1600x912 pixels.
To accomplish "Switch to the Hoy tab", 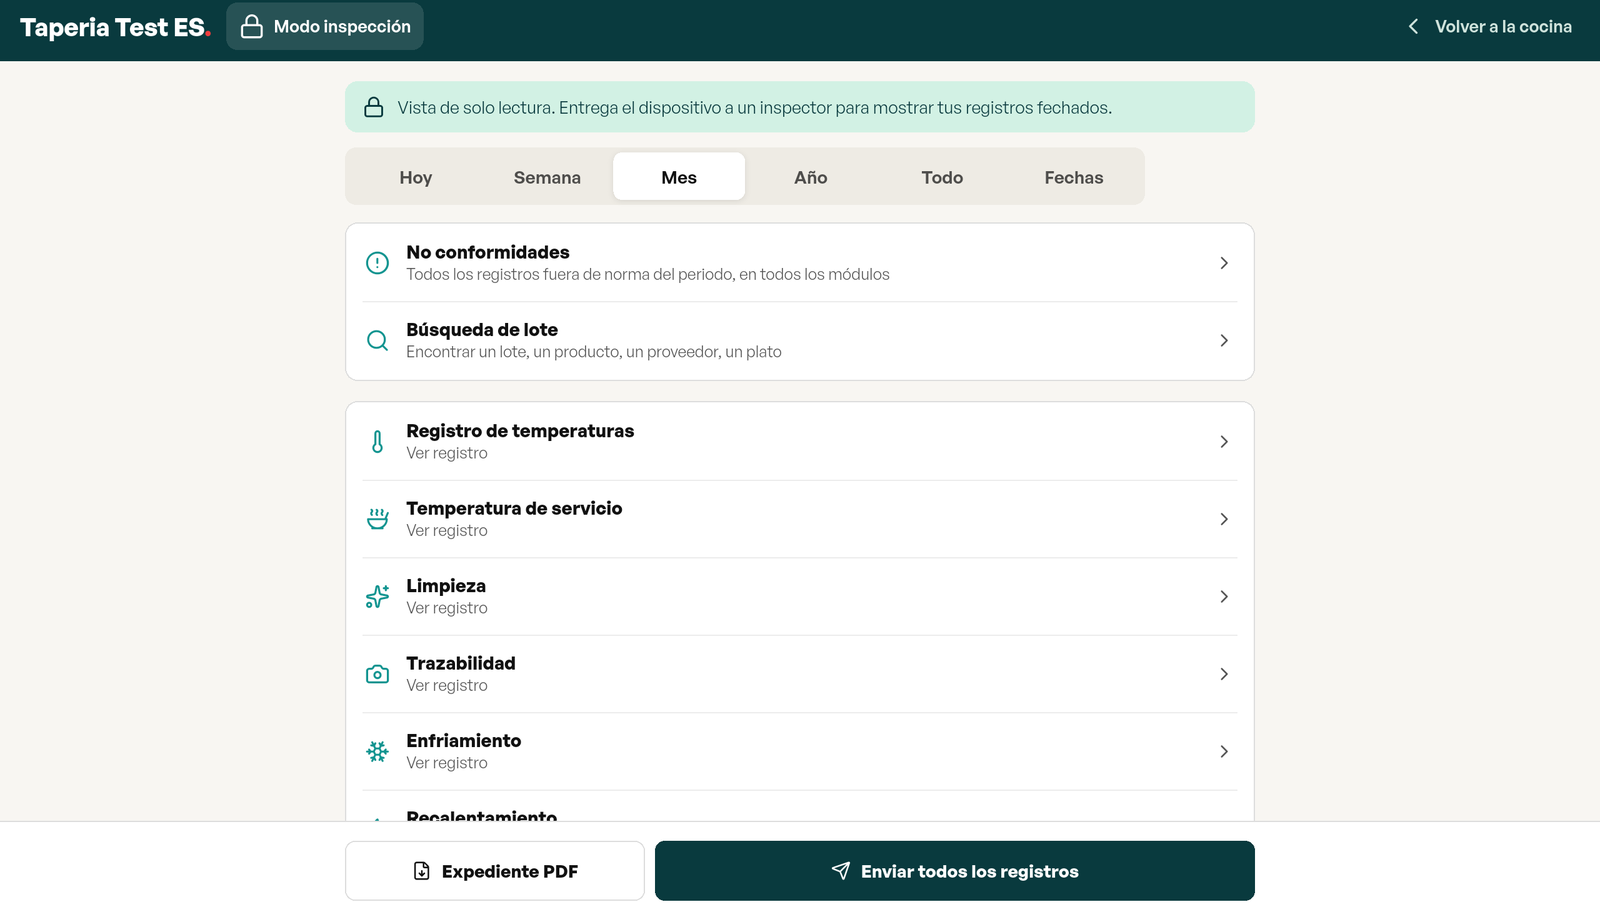I will tap(416, 177).
